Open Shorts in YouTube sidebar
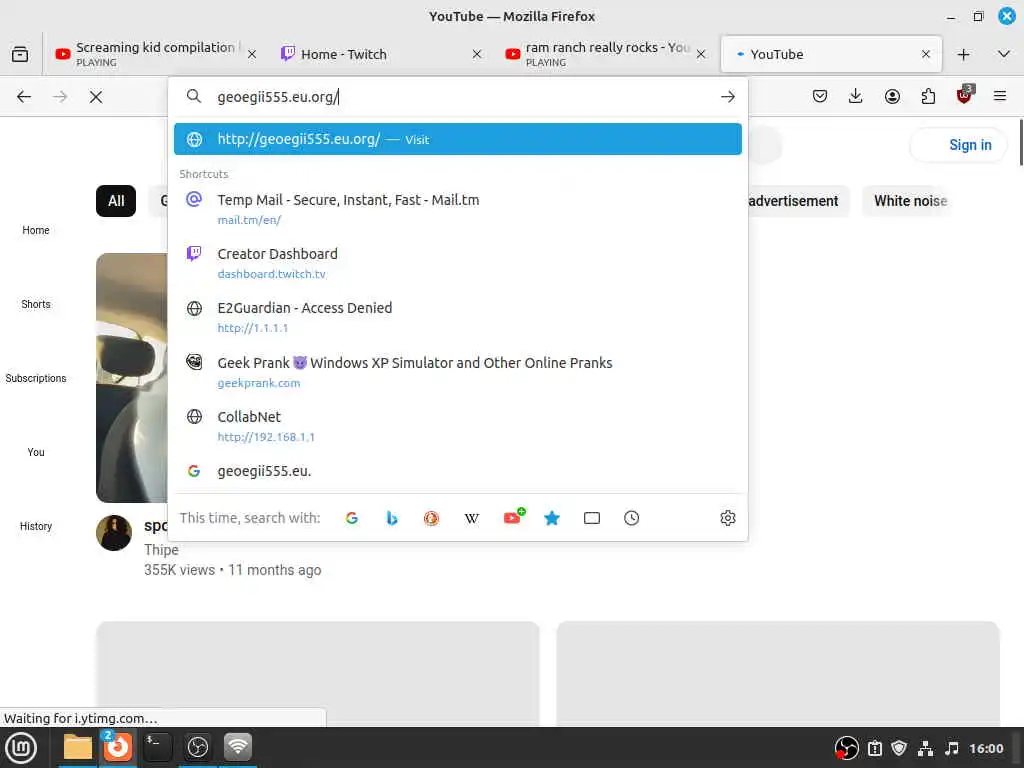Screen dimensions: 1024x768 click(36, 304)
